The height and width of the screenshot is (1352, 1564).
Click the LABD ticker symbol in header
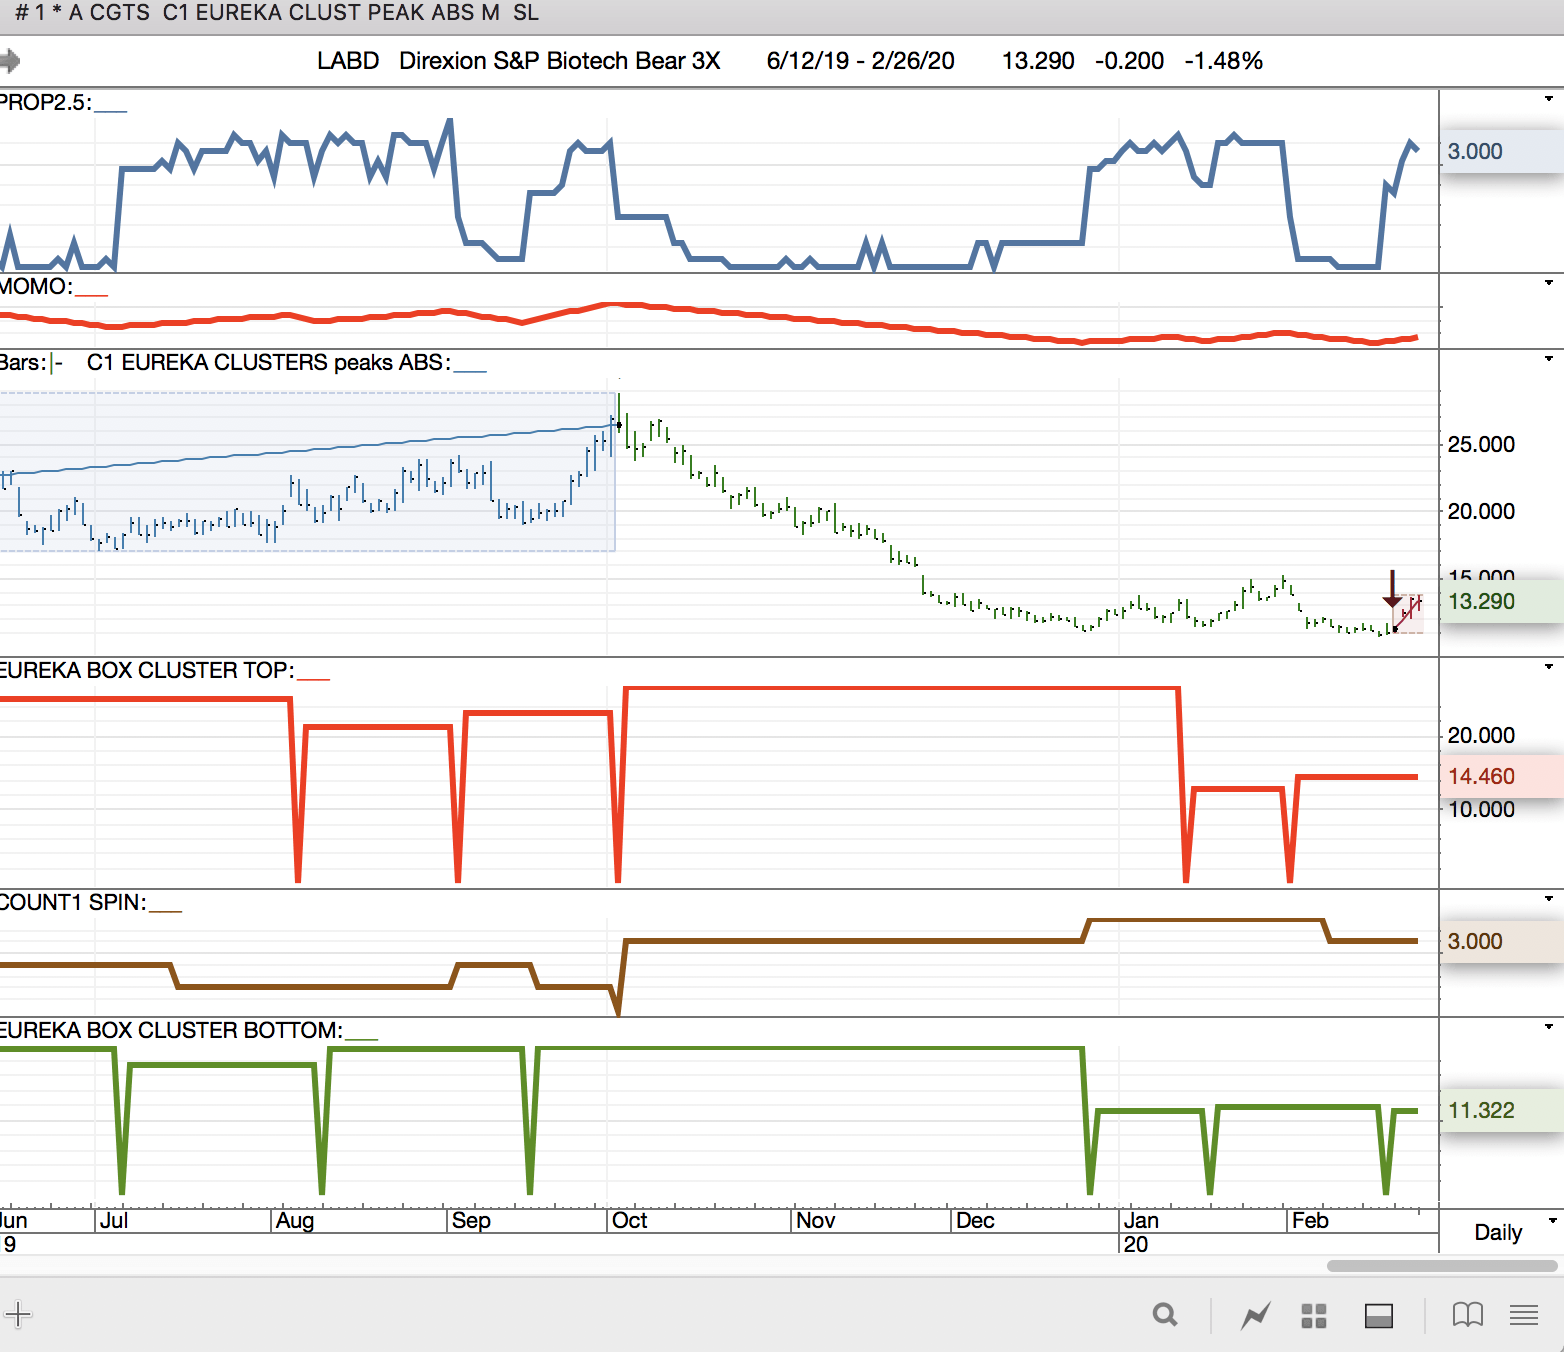[348, 61]
